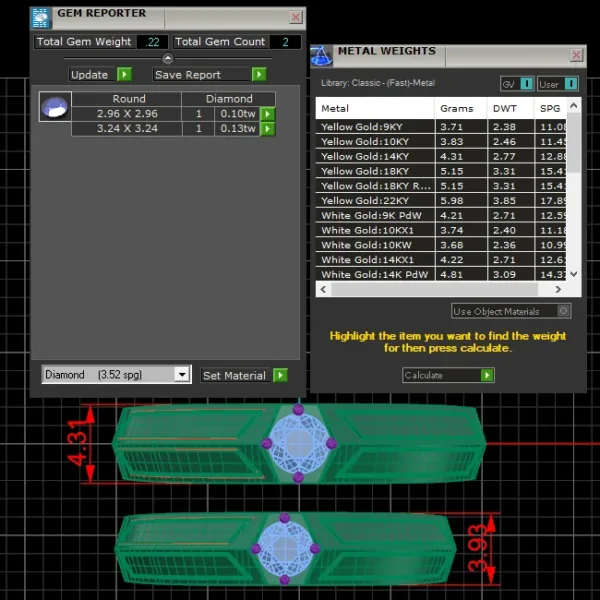
Task: Click the green arrow next to Update
Action: (124, 74)
